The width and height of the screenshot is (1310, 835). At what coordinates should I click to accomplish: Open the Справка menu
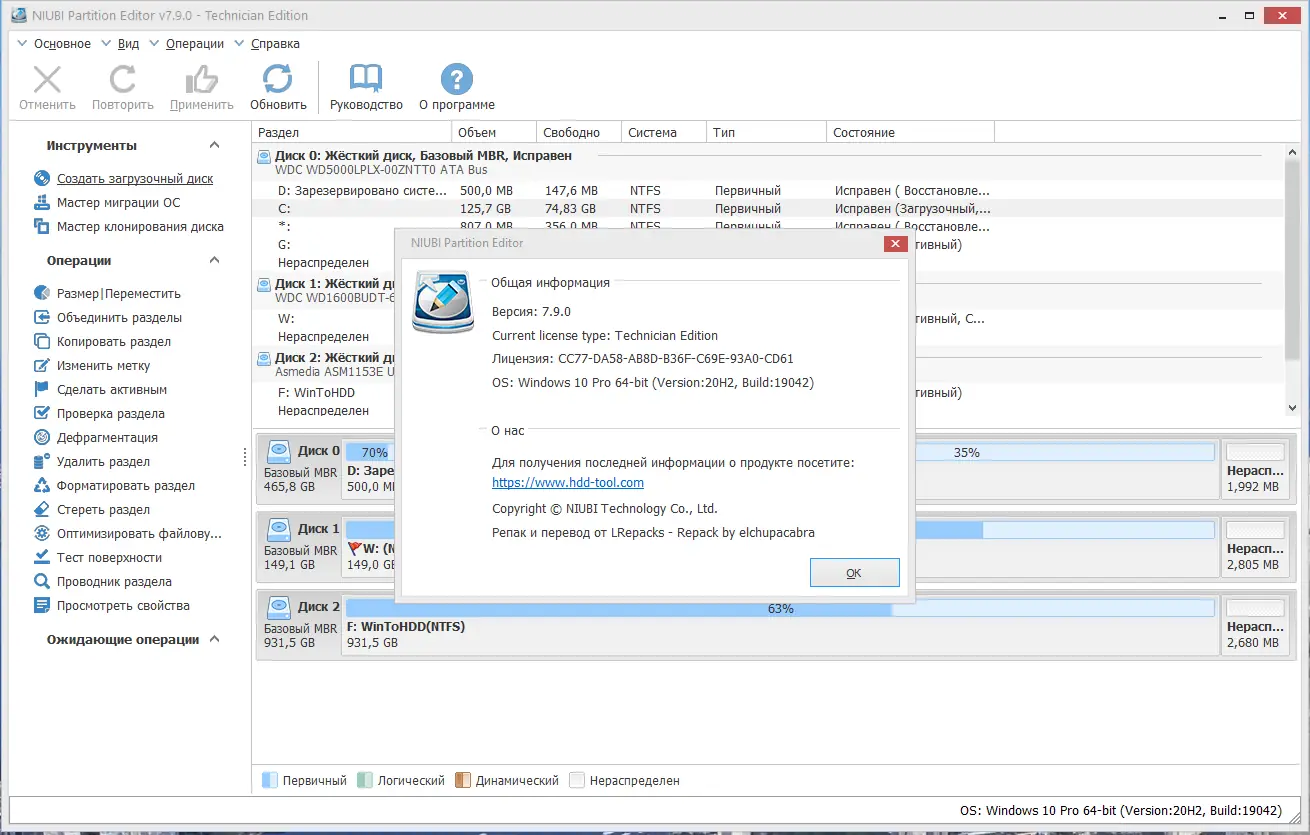275,44
